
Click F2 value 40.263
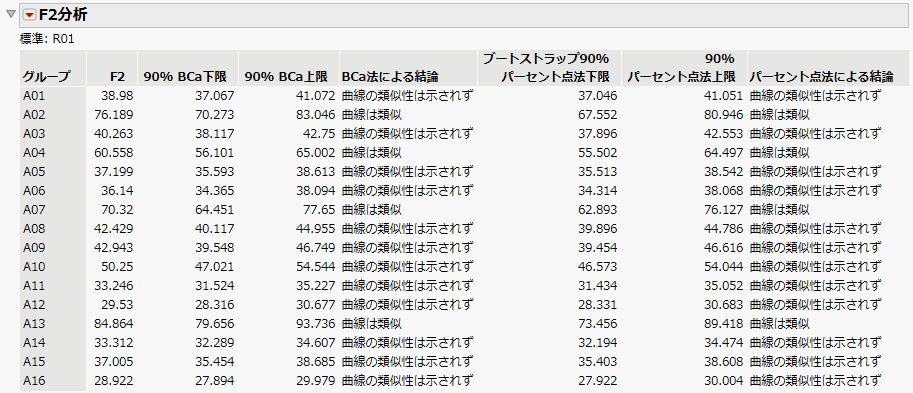tap(115, 134)
